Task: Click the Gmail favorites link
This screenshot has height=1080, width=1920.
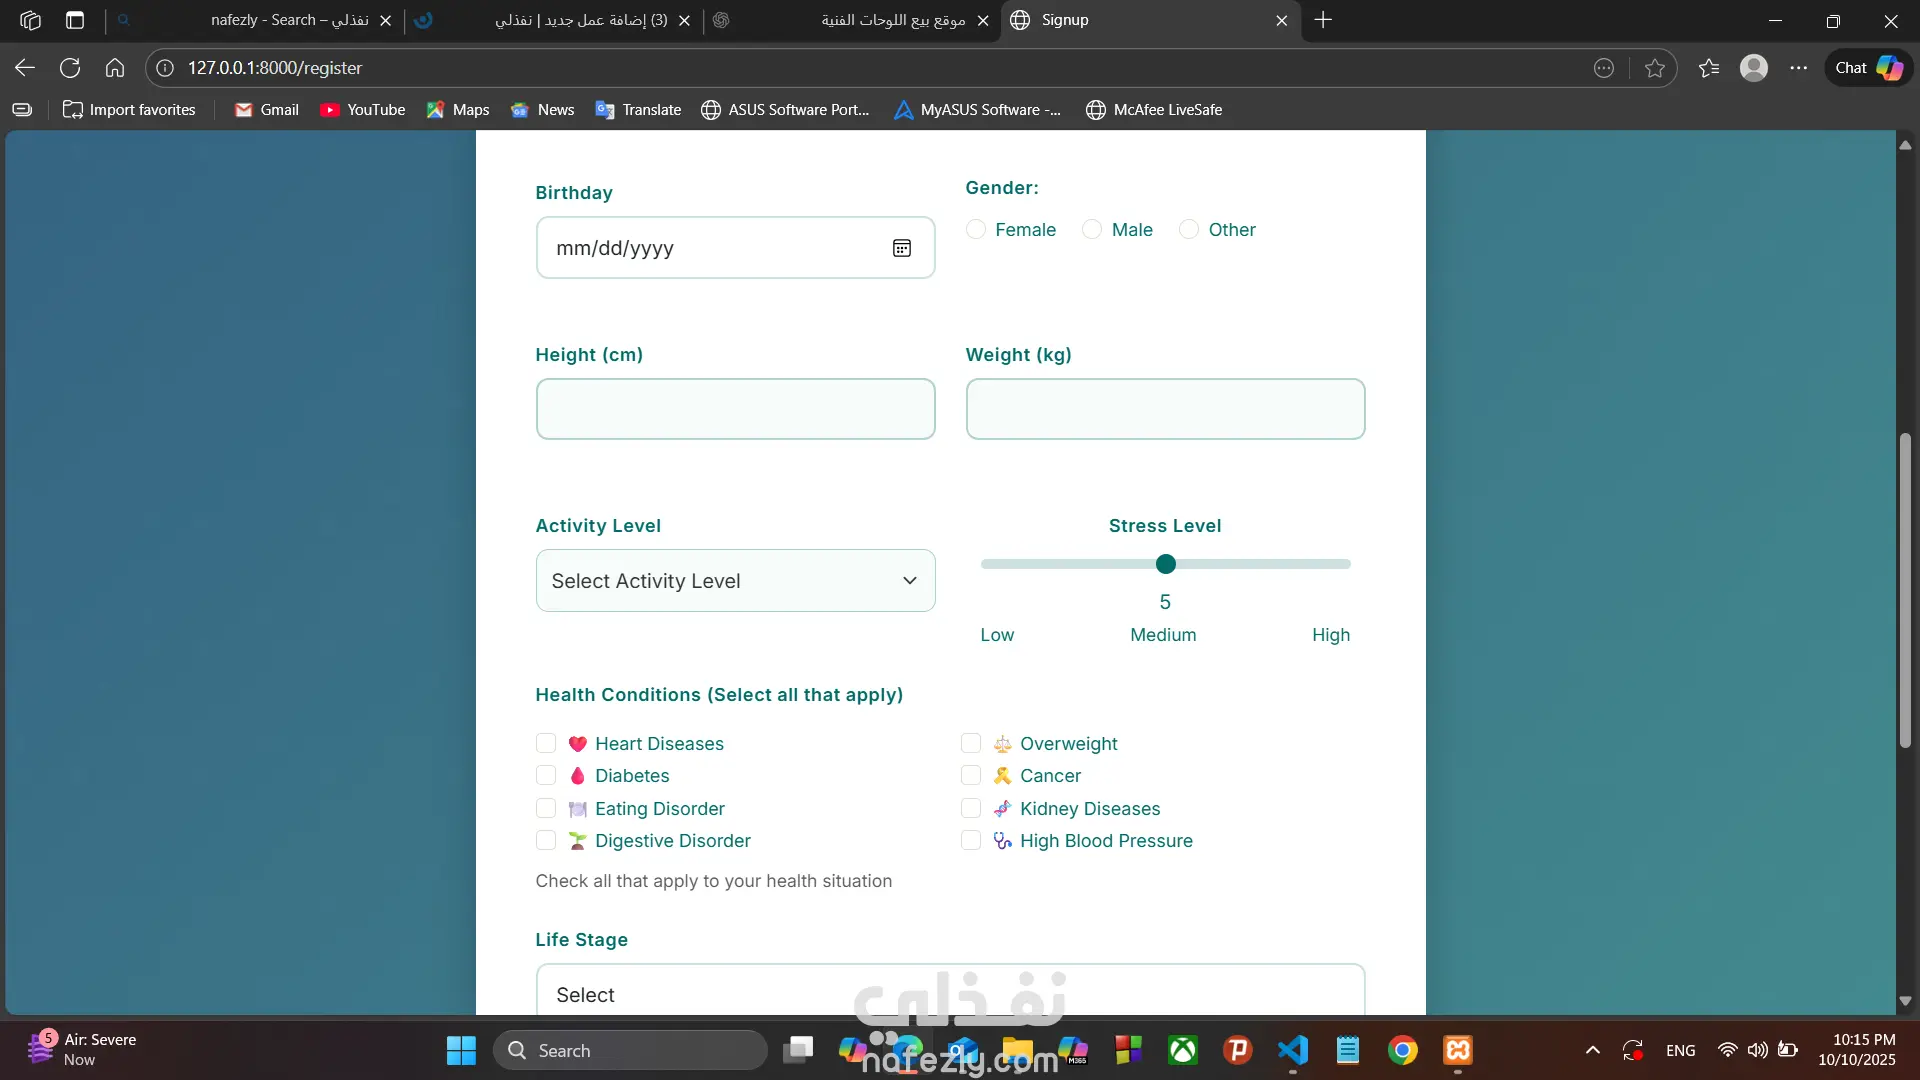Action: (x=267, y=110)
